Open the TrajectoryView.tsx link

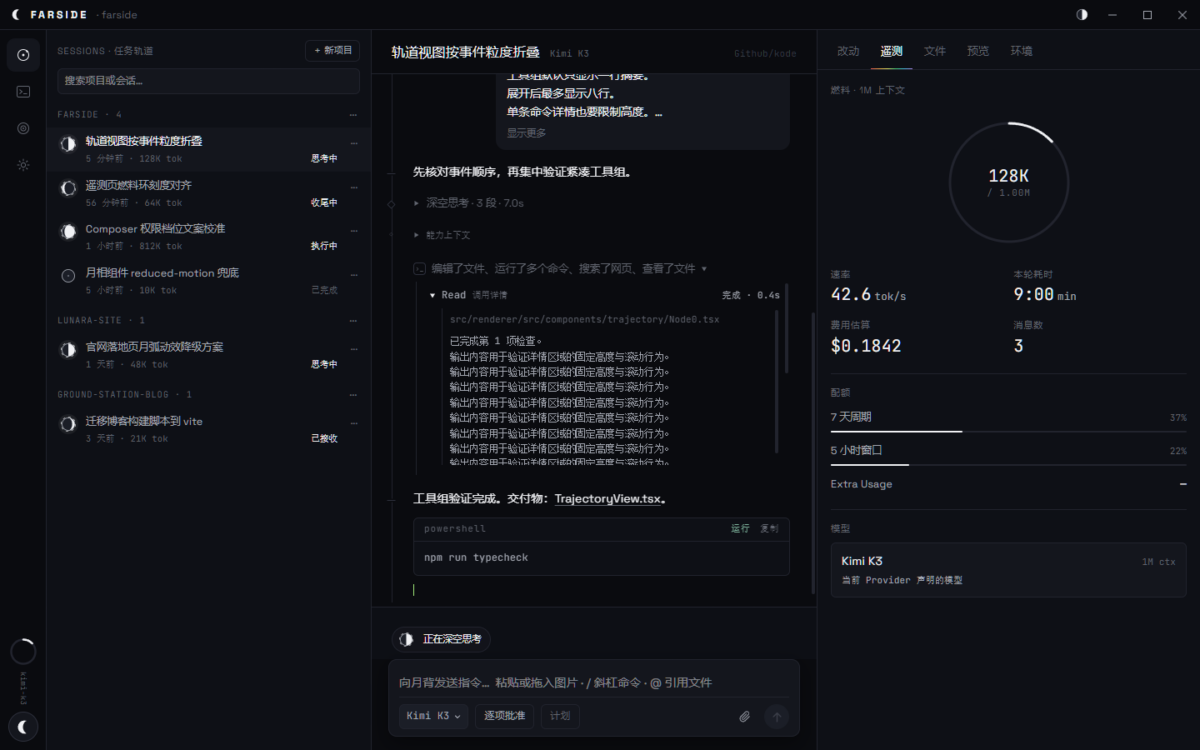608,498
